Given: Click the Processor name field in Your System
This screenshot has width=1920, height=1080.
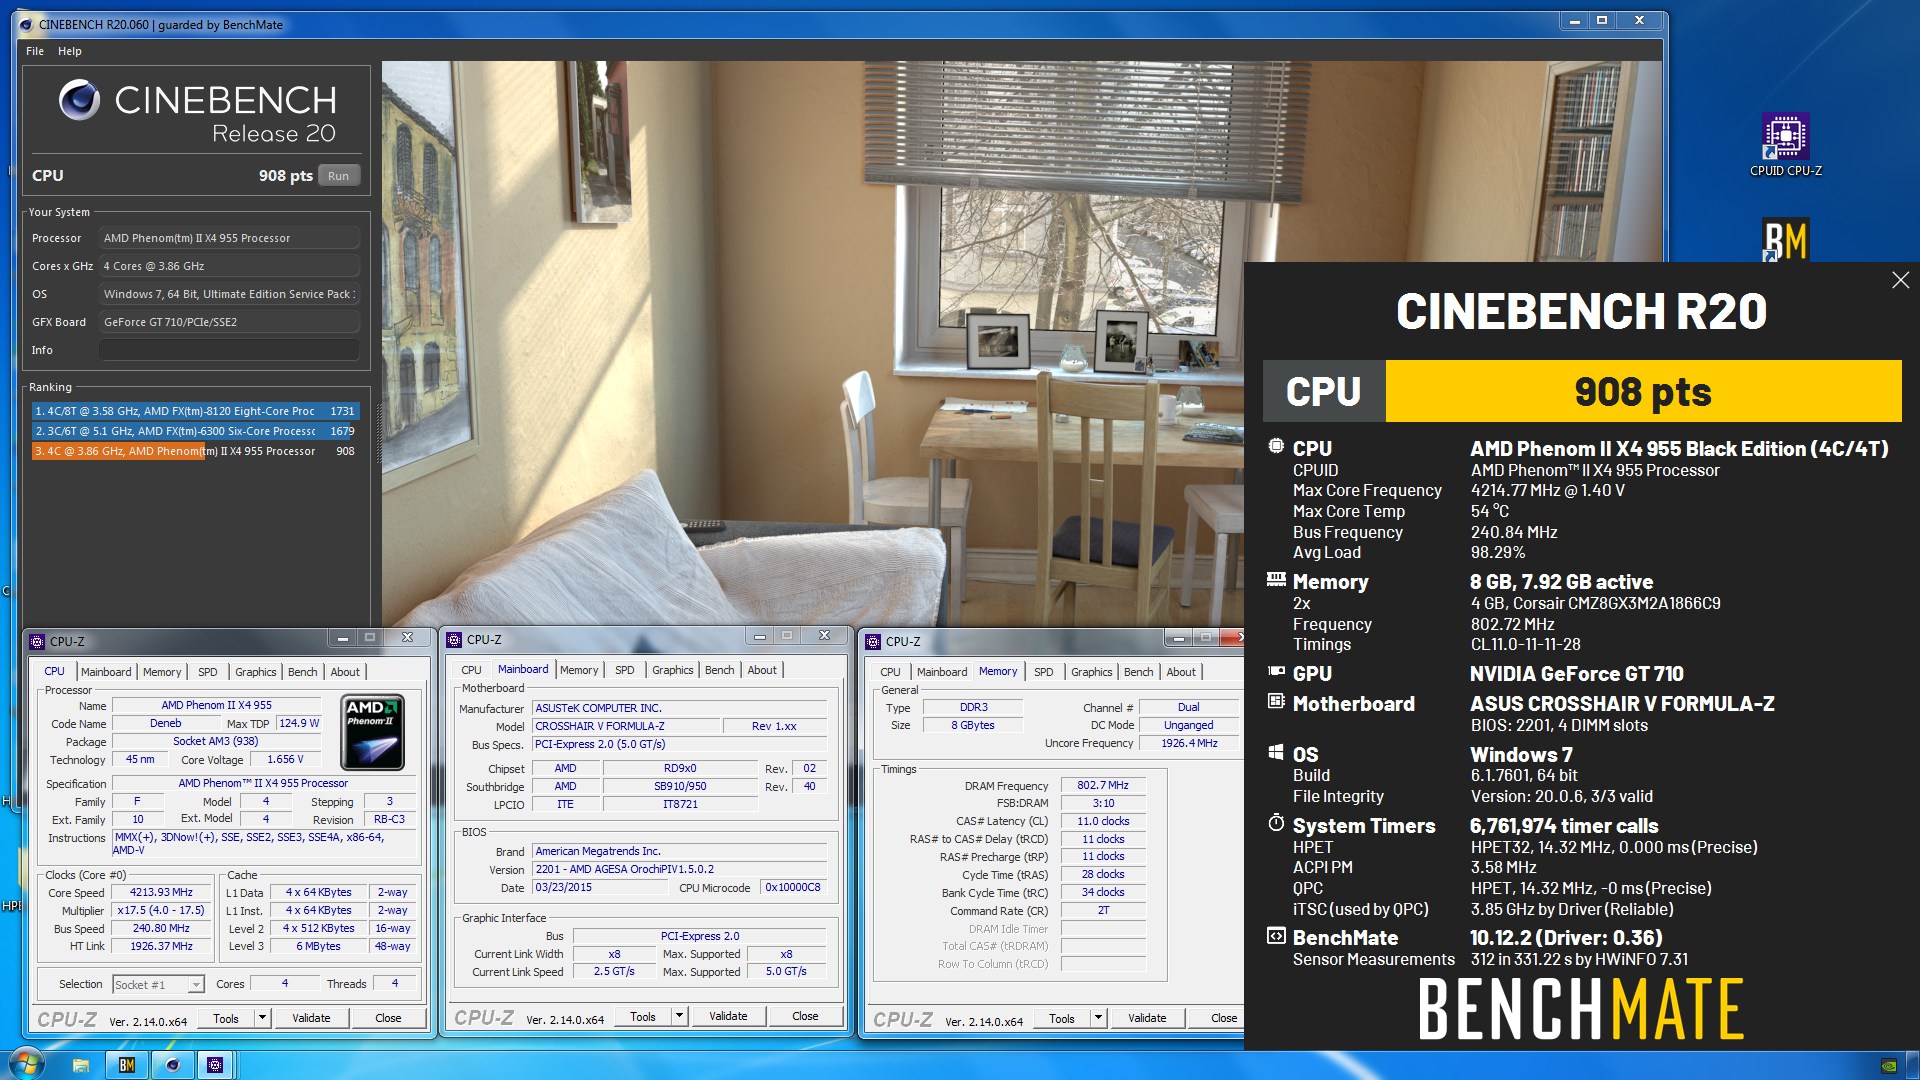Looking at the screenshot, I should 229,238.
